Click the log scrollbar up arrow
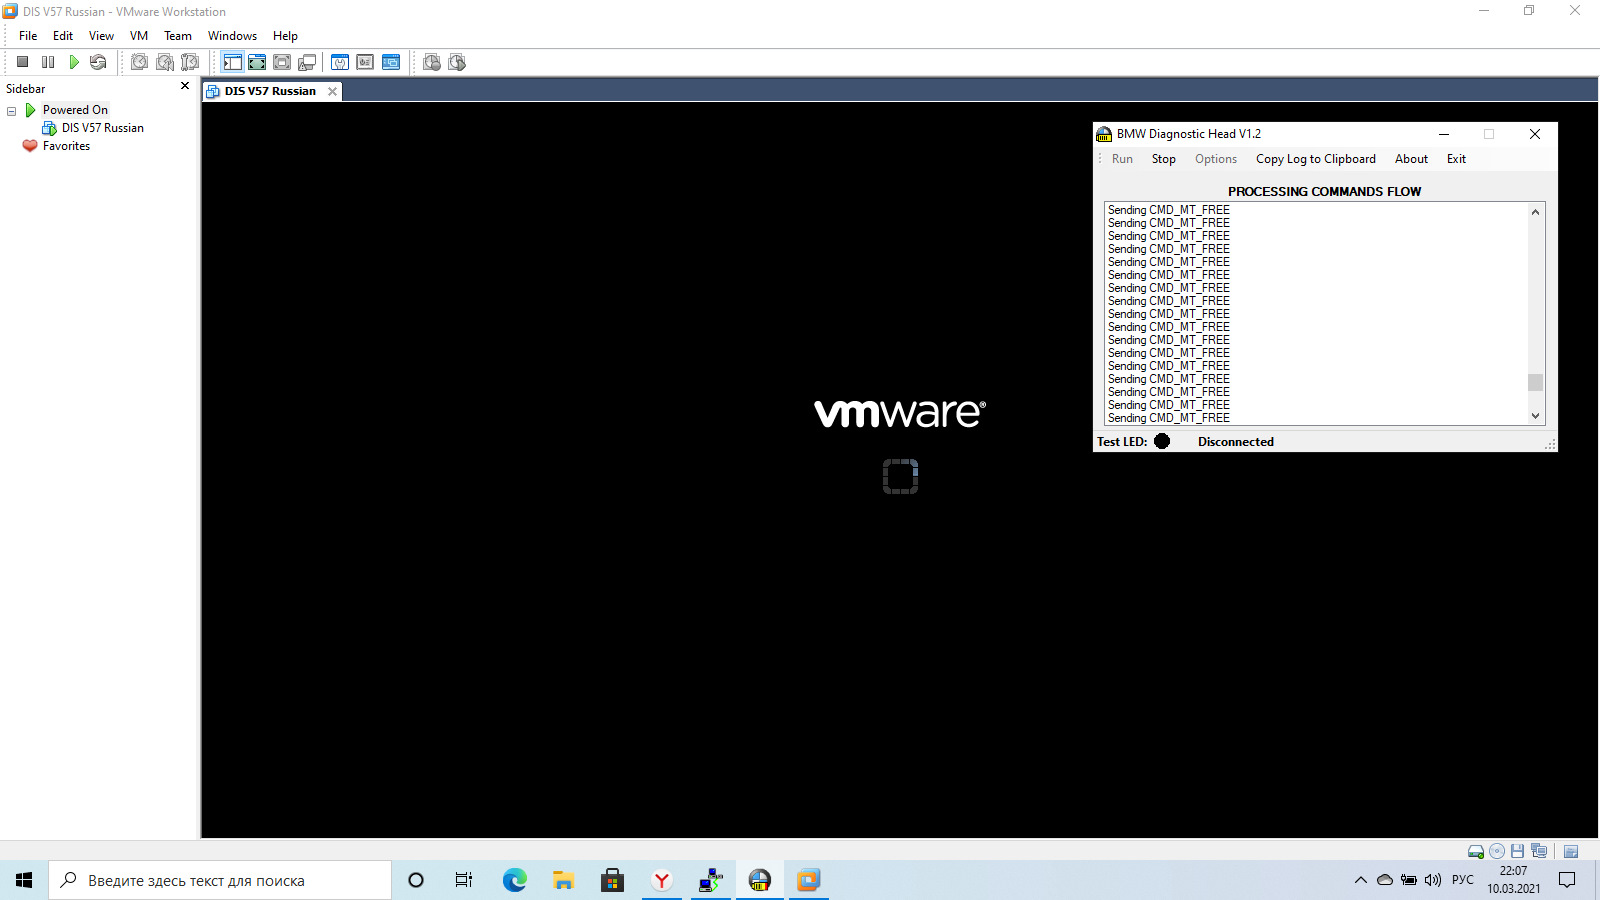This screenshot has width=1600, height=900. point(1535,212)
